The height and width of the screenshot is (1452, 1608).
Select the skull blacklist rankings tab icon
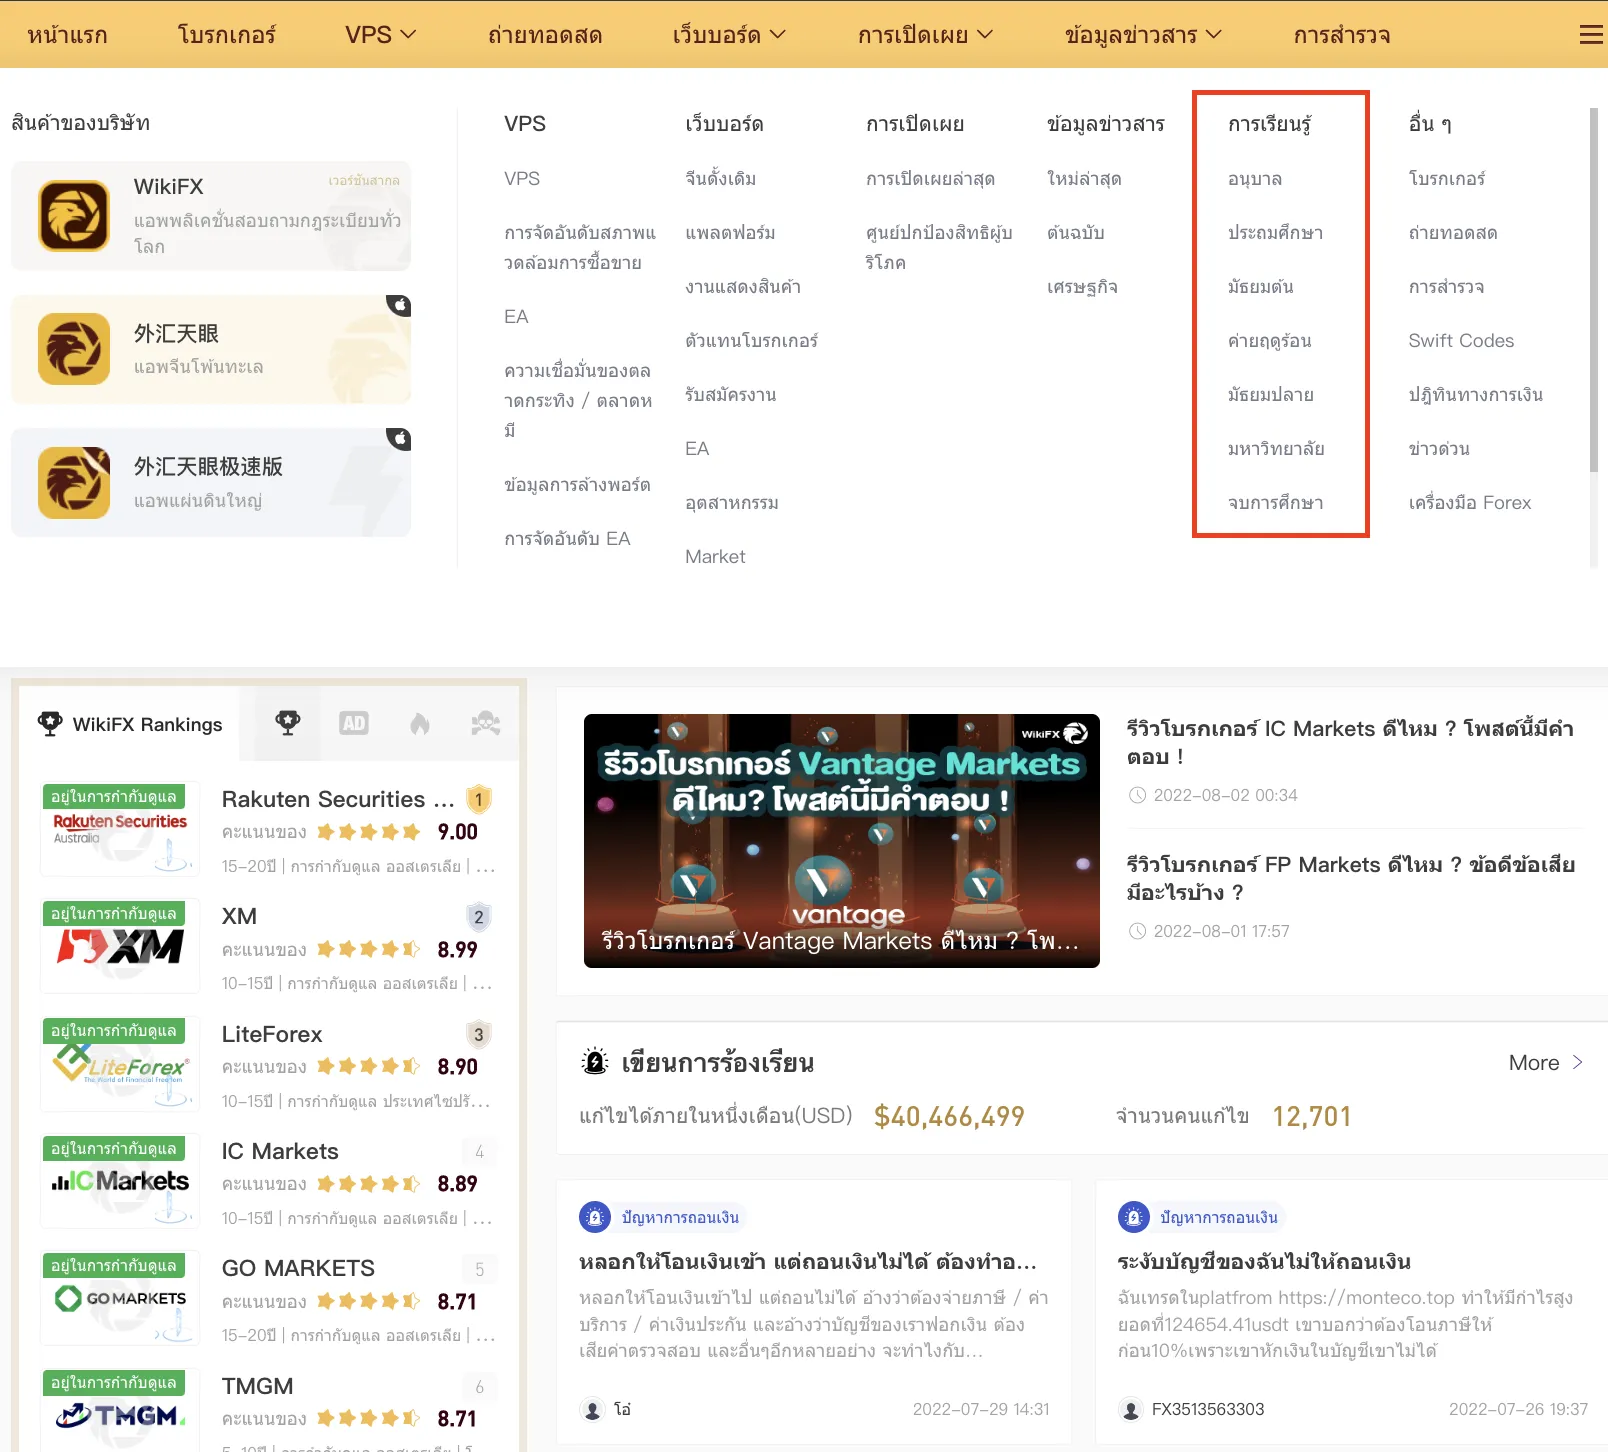click(x=486, y=723)
